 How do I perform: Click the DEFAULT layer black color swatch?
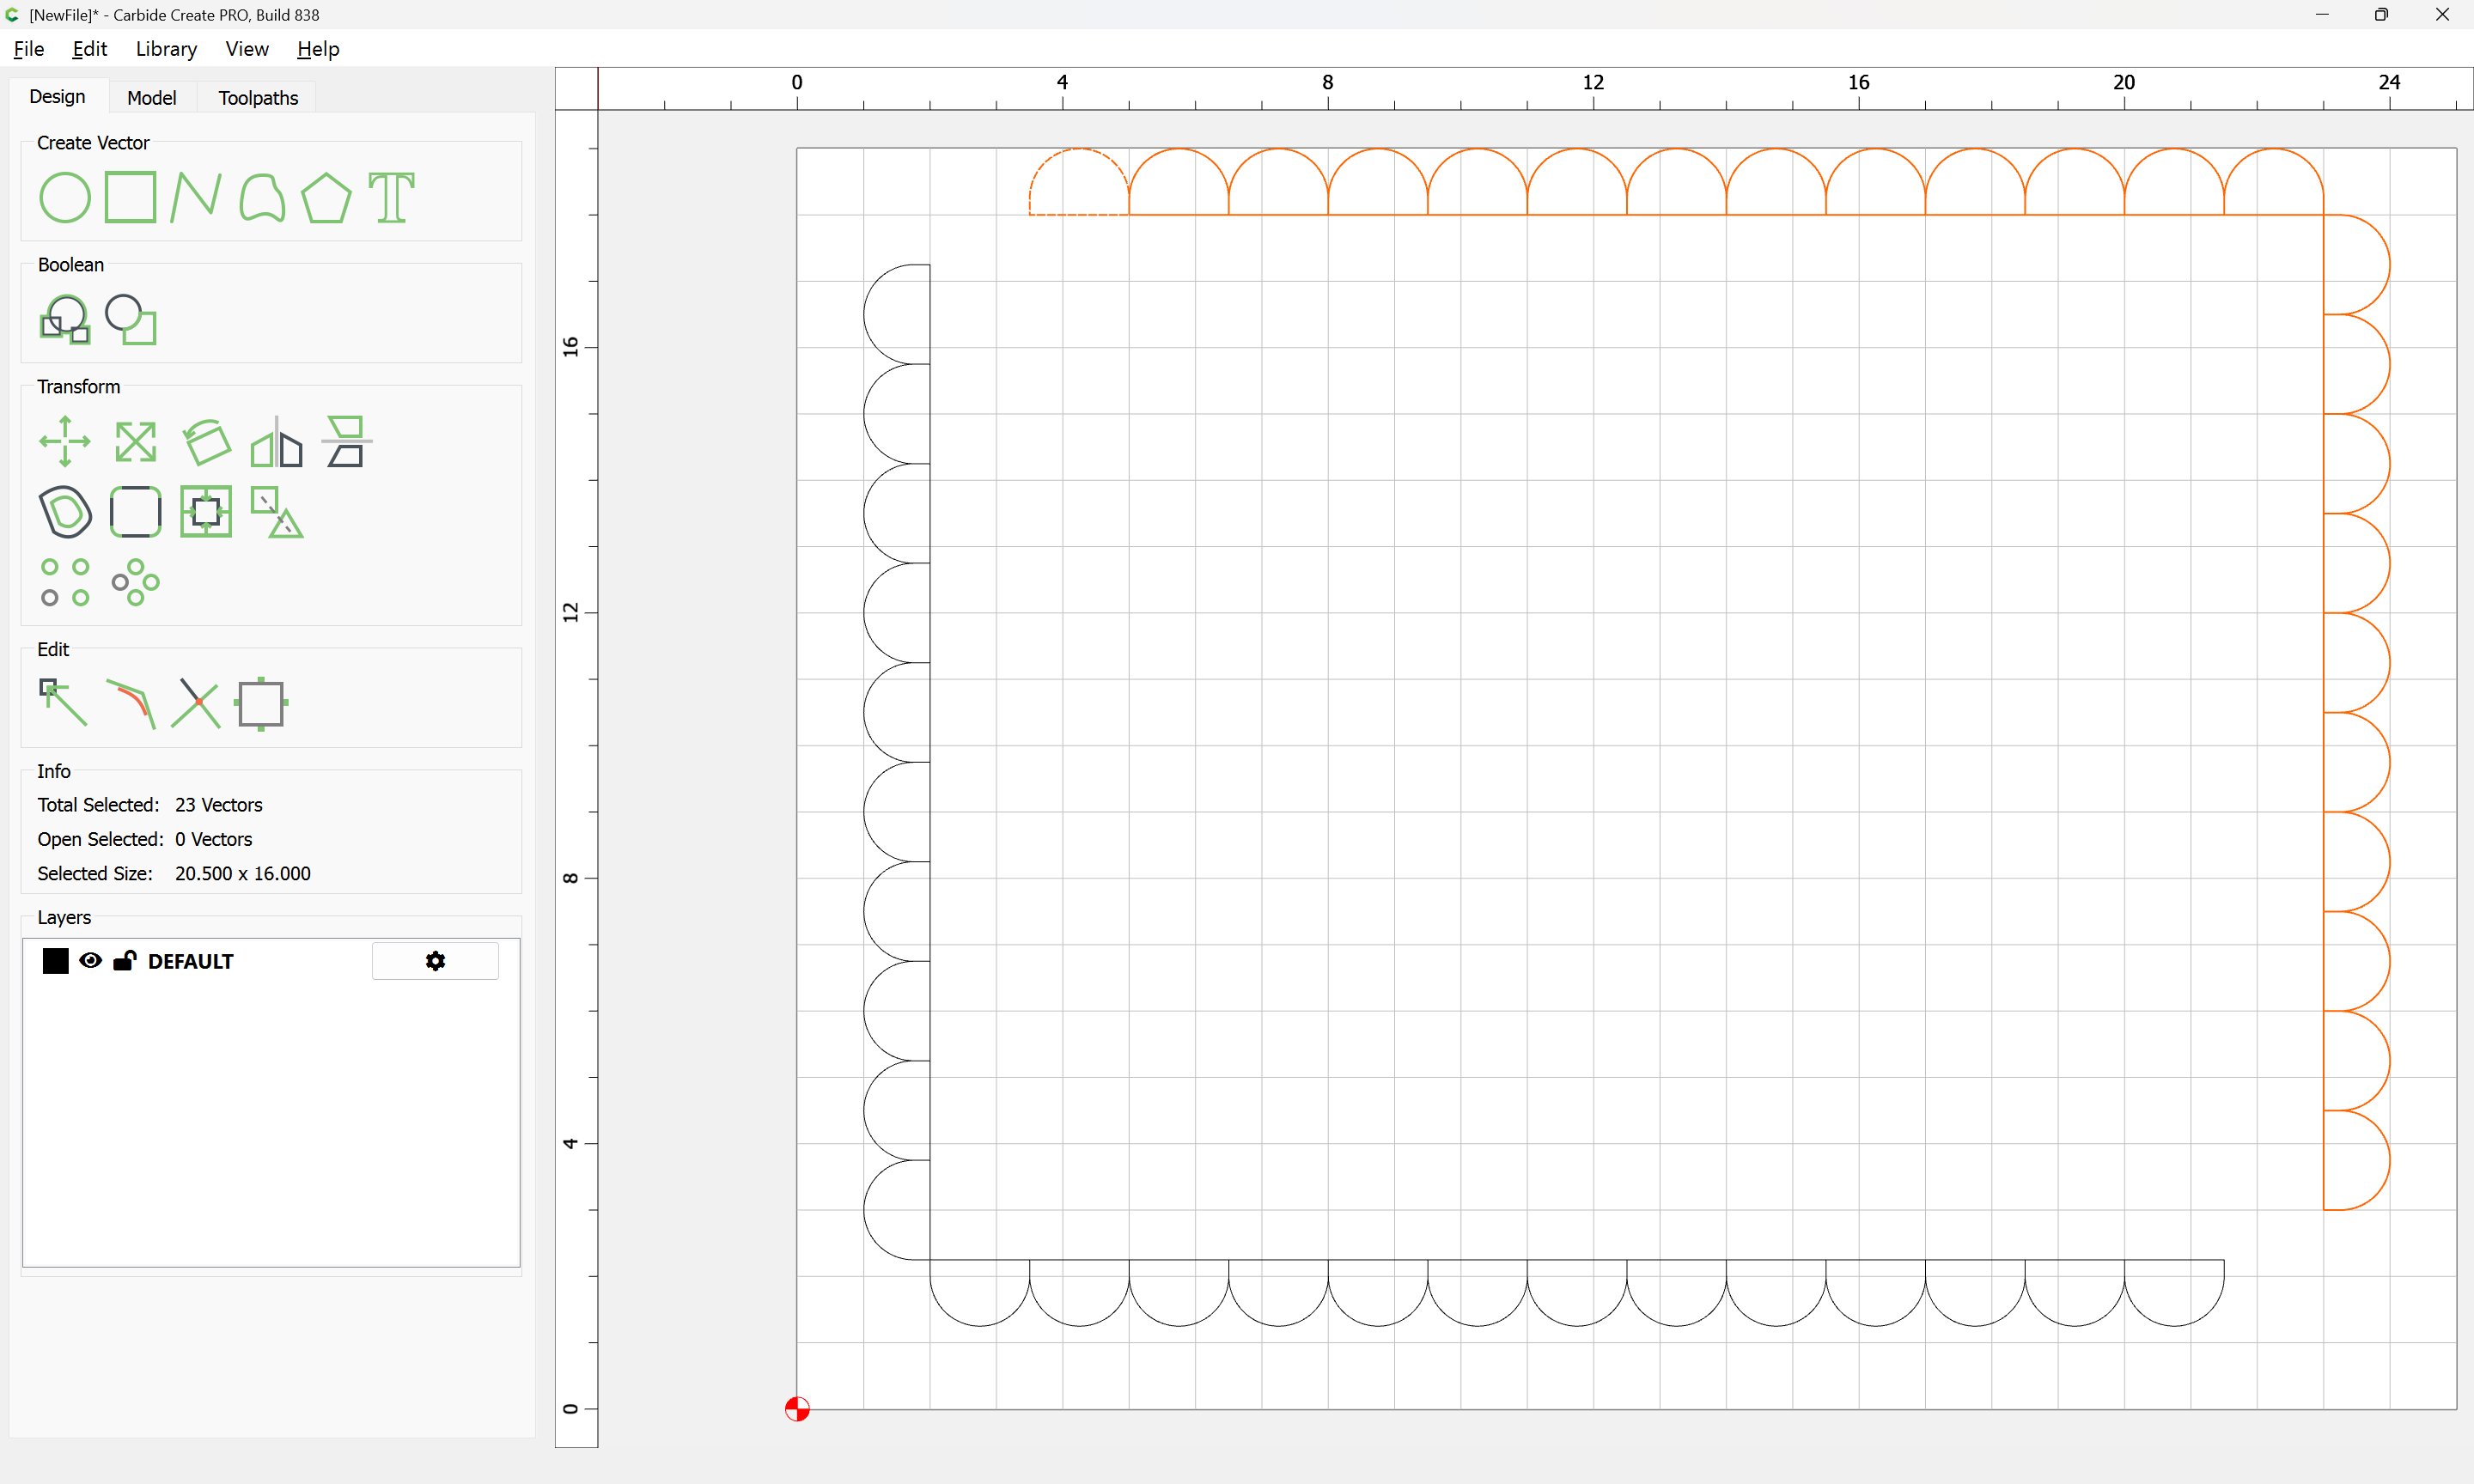click(x=55, y=961)
